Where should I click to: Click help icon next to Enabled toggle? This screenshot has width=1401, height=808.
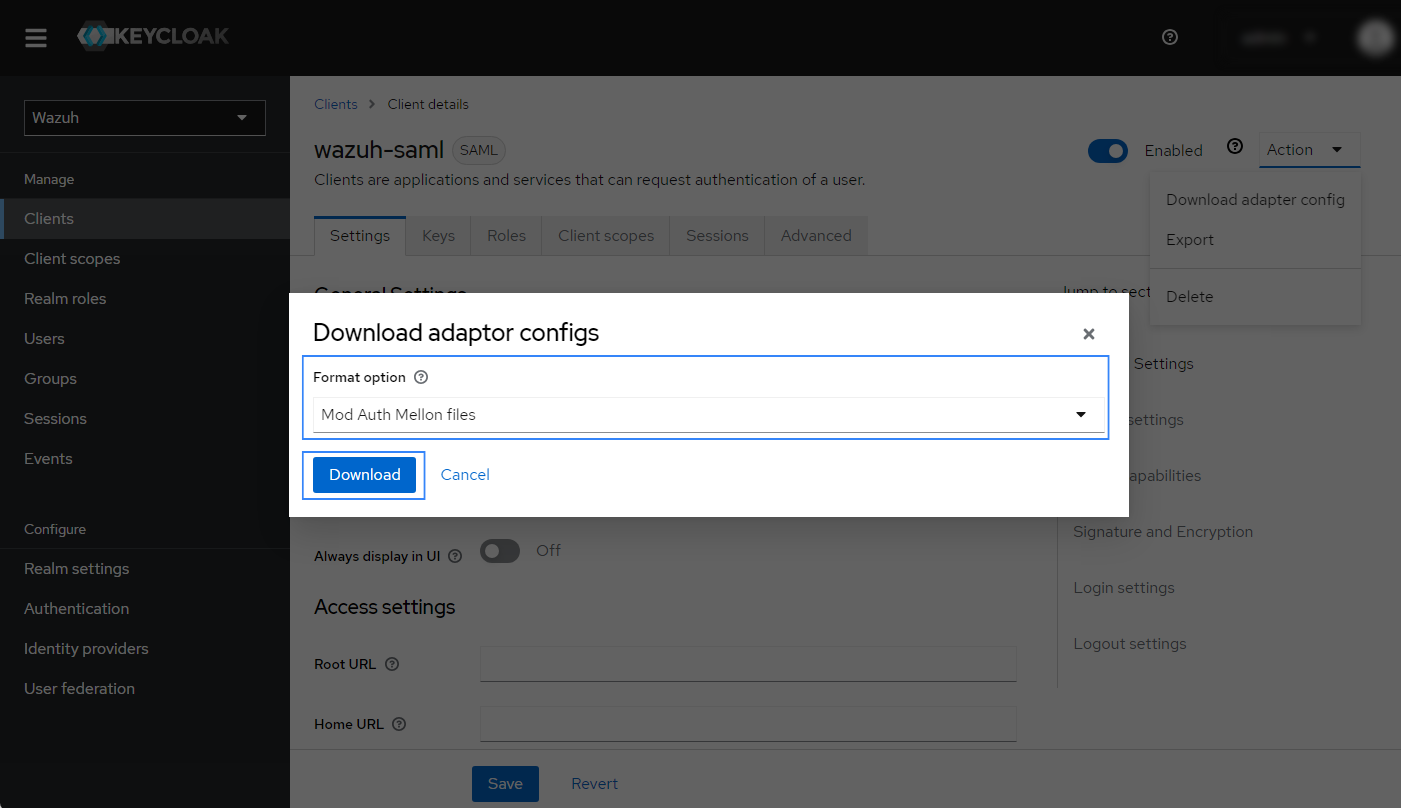tap(1235, 147)
